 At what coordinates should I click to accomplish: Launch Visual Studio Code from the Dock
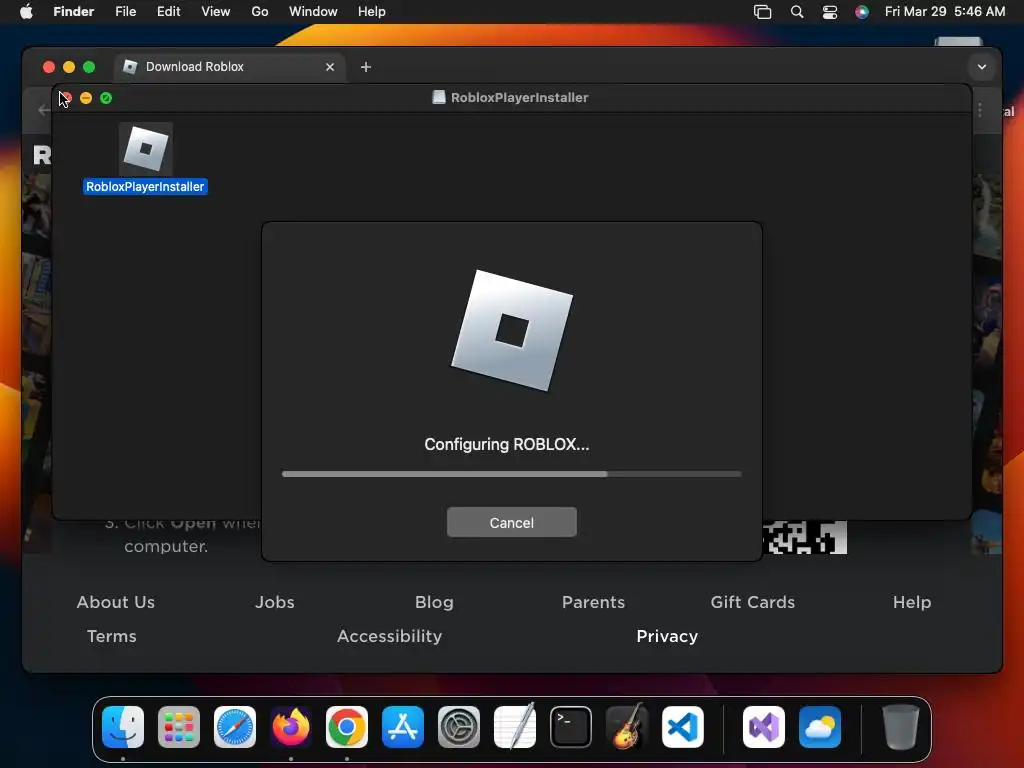[x=682, y=727]
